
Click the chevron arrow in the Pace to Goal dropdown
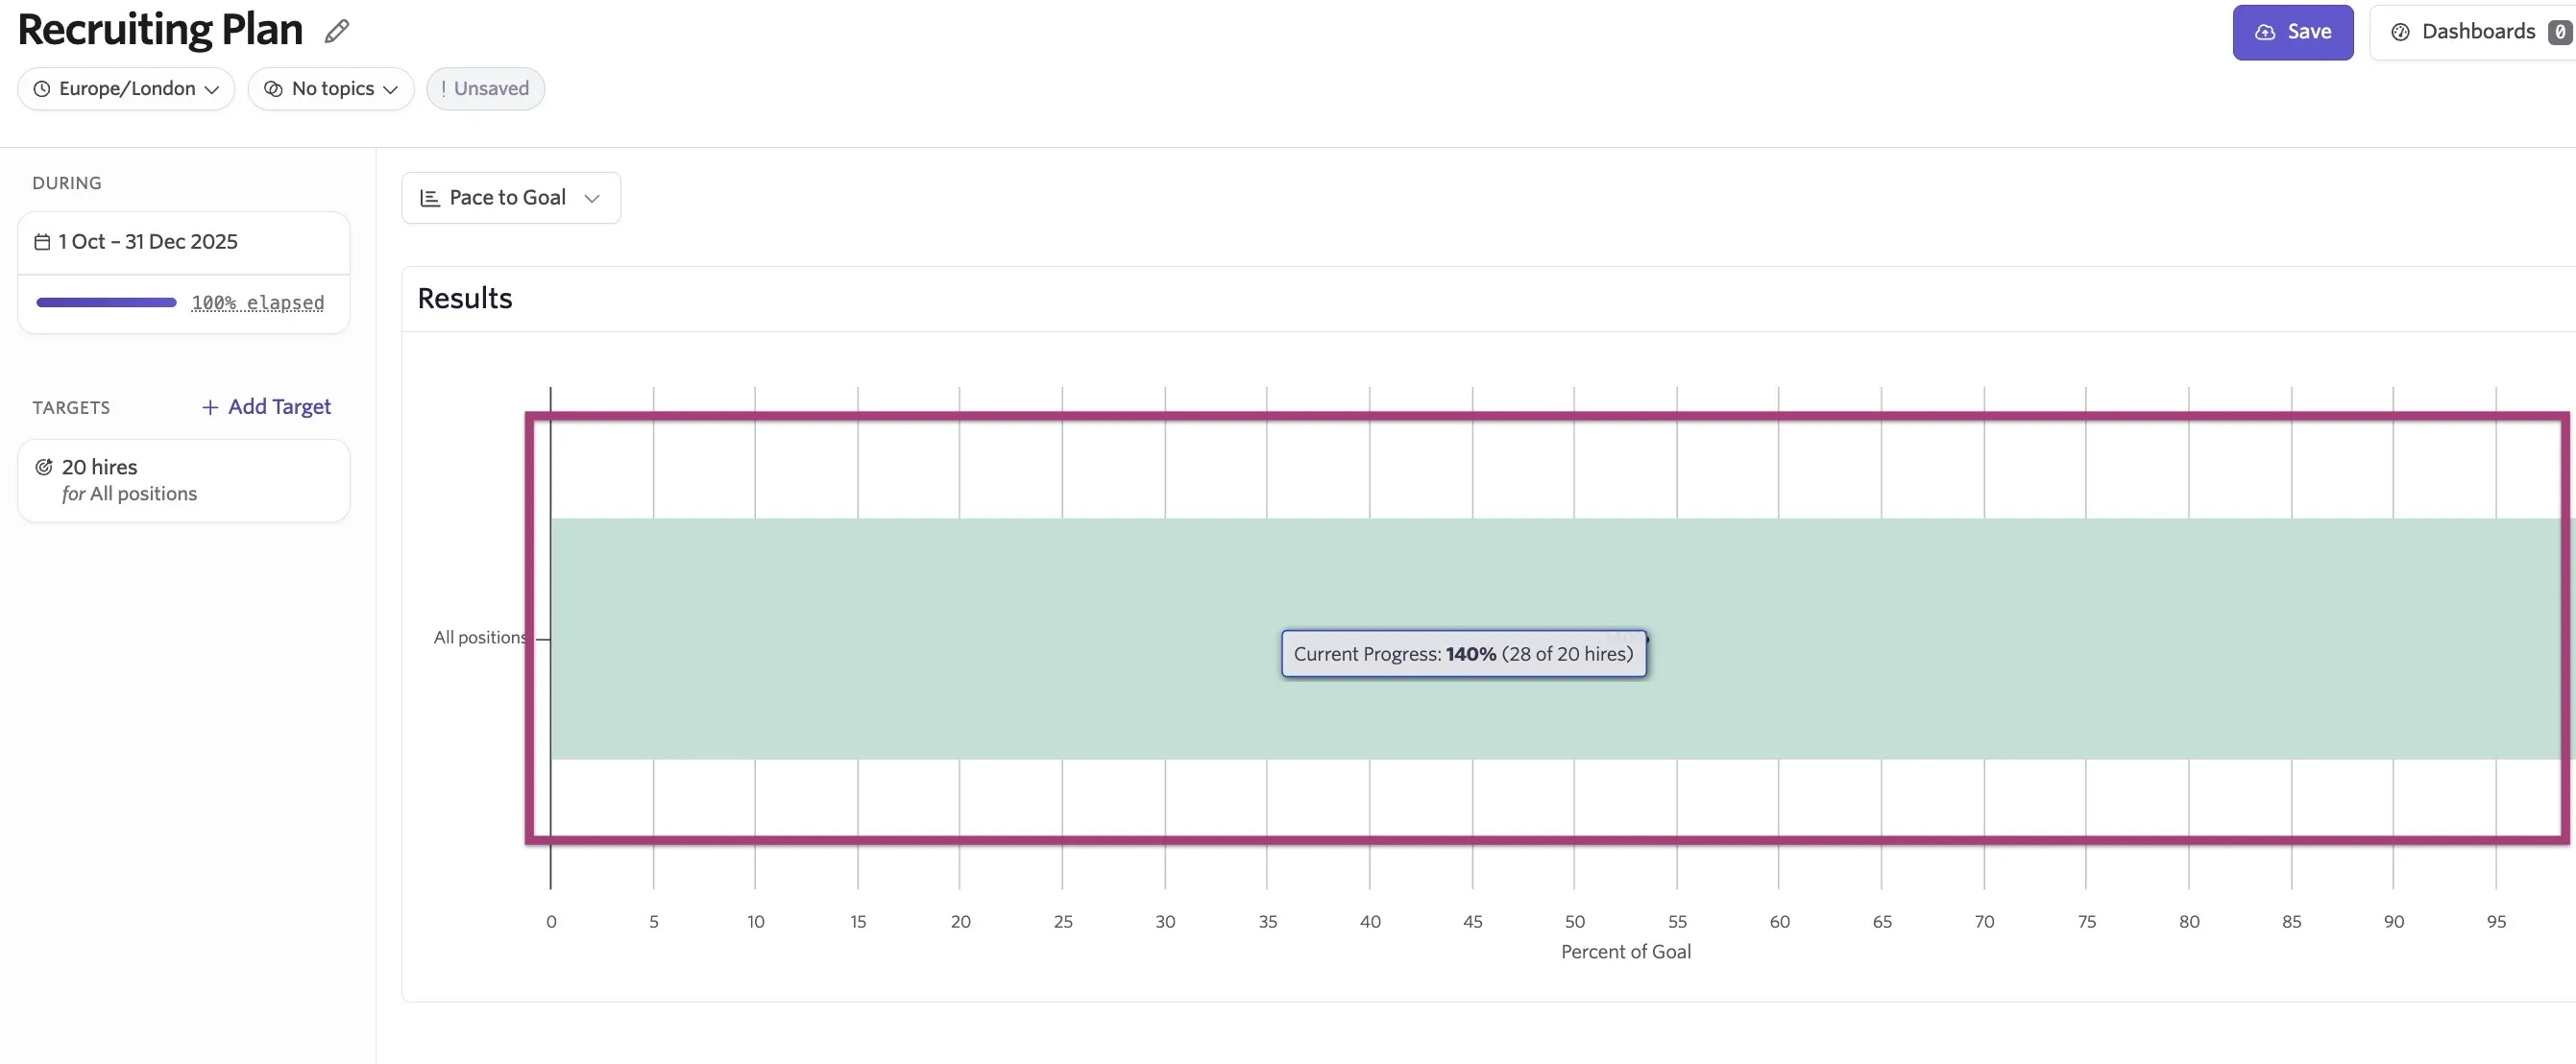[x=592, y=198]
